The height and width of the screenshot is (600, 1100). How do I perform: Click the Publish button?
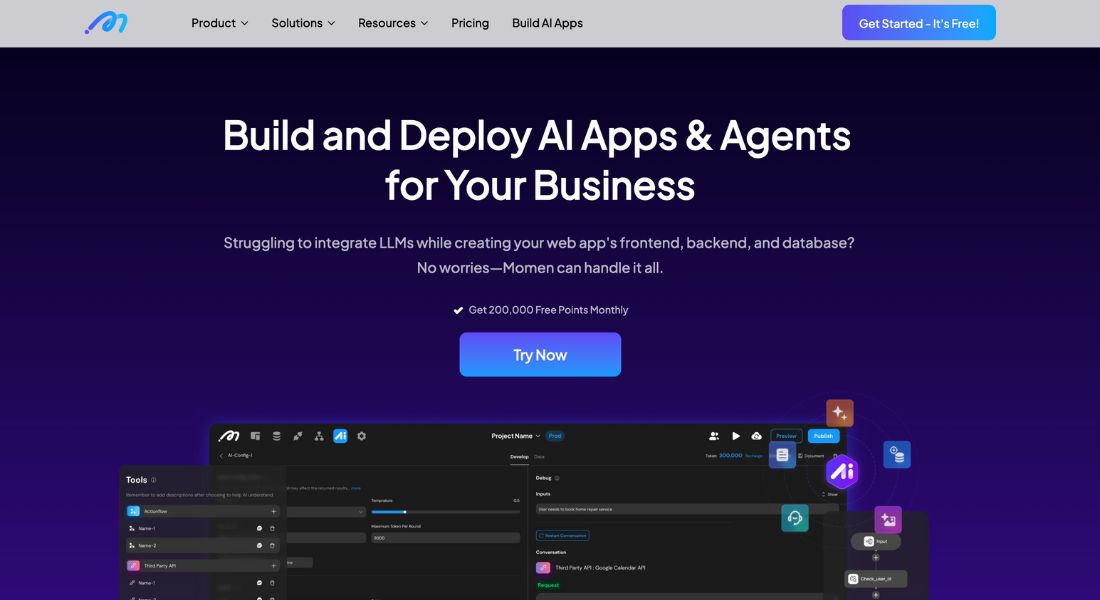click(823, 436)
